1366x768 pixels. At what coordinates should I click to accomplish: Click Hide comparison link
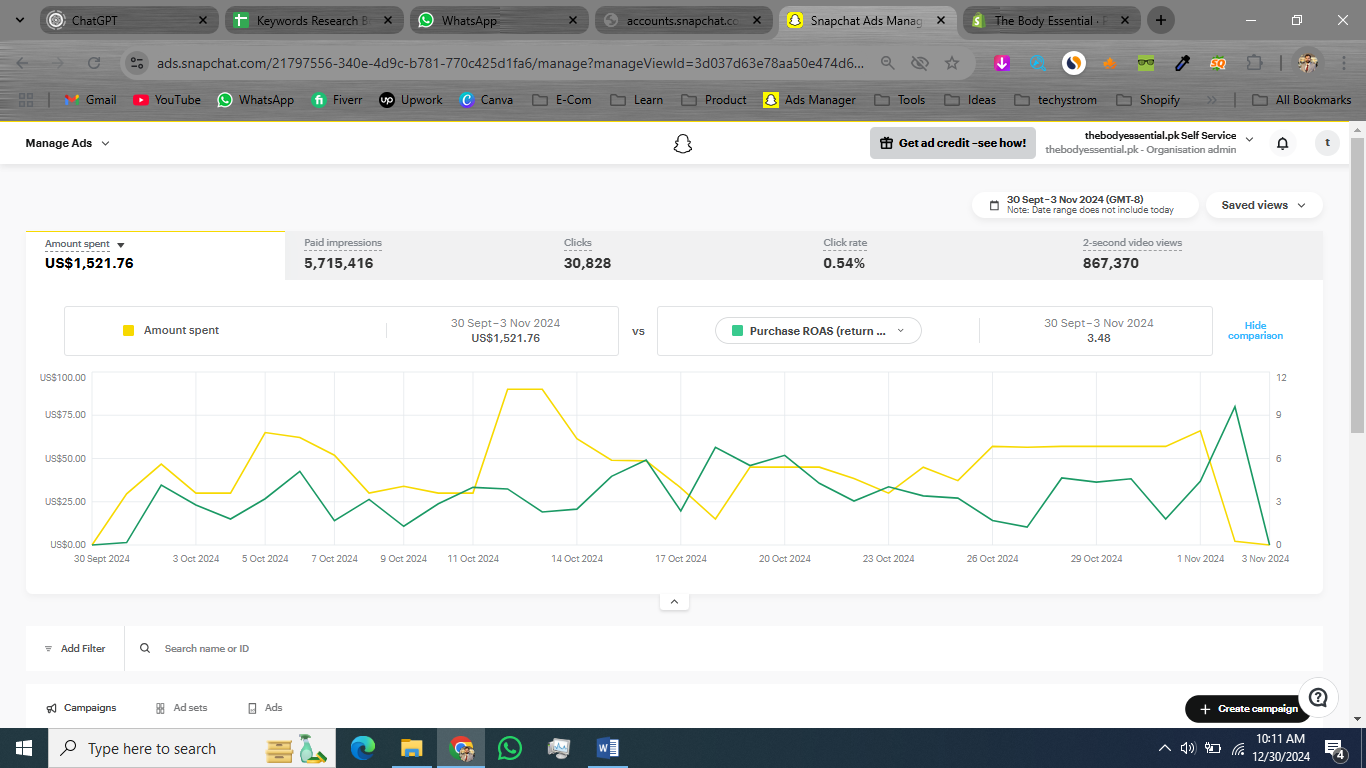coord(1255,331)
